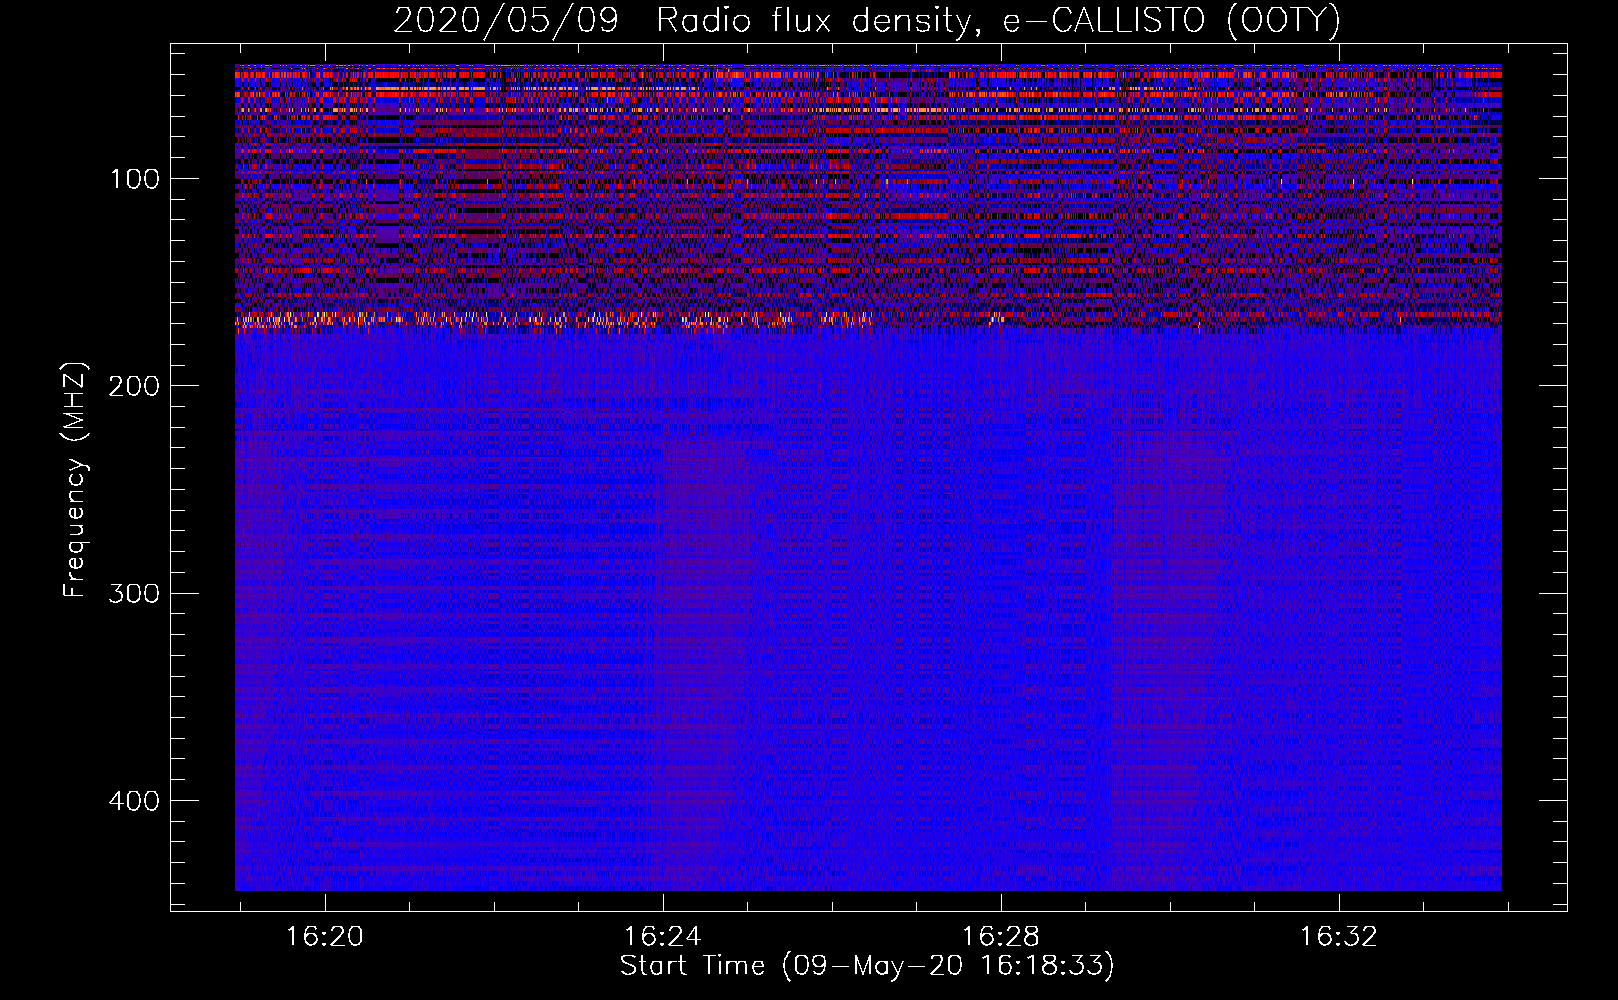
Task: Click the 16:32 time tick label
Action: coord(1339,937)
